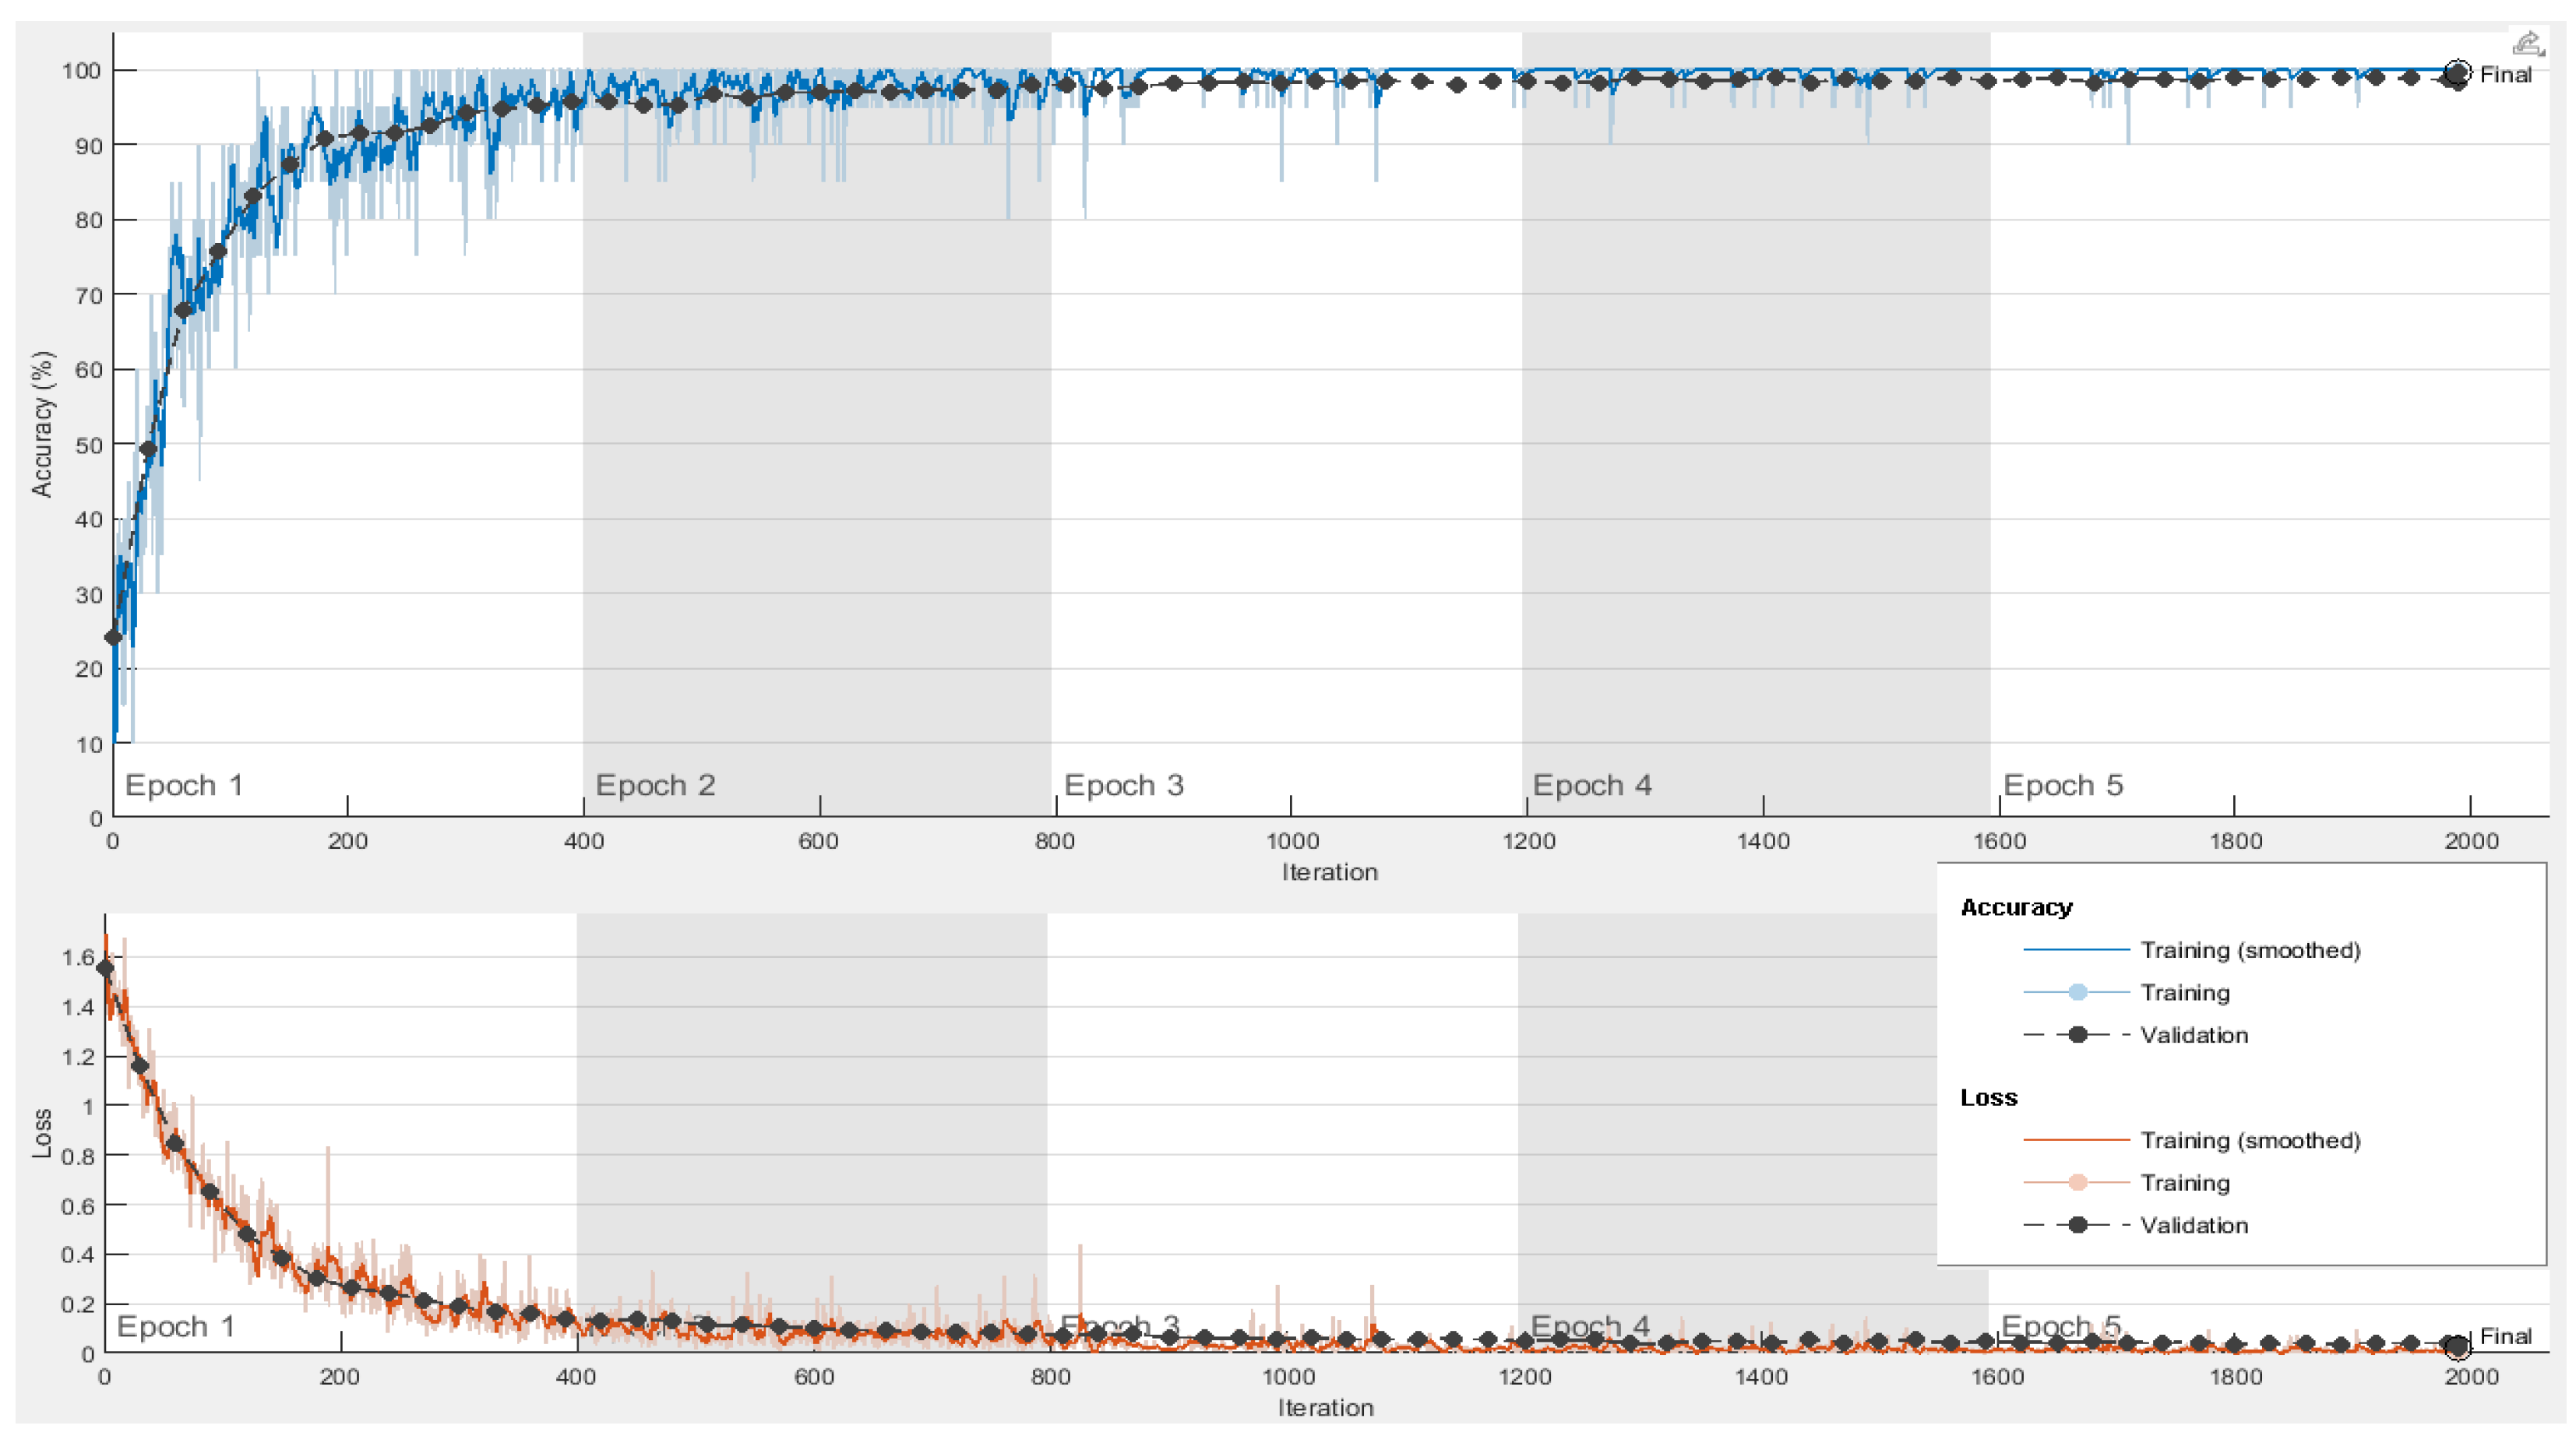Click first validation point on loss curve
2576x1443 pixels.
(x=105, y=968)
